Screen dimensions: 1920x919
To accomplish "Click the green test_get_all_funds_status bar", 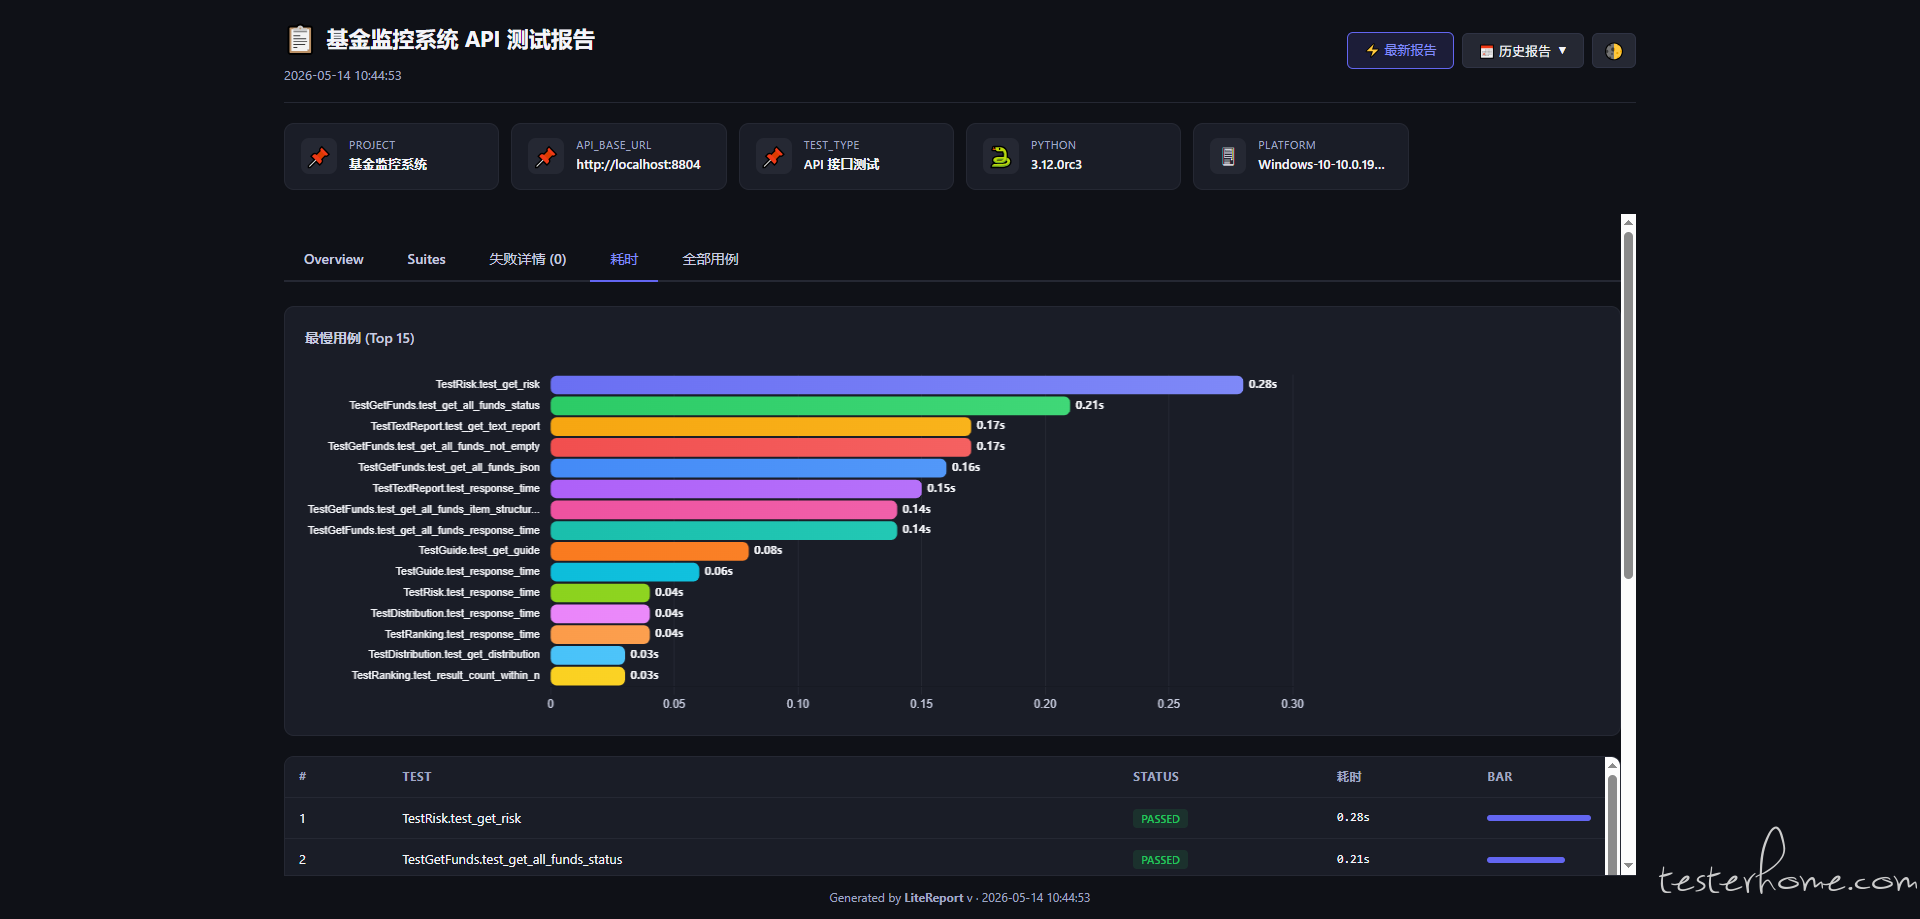I will point(810,405).
